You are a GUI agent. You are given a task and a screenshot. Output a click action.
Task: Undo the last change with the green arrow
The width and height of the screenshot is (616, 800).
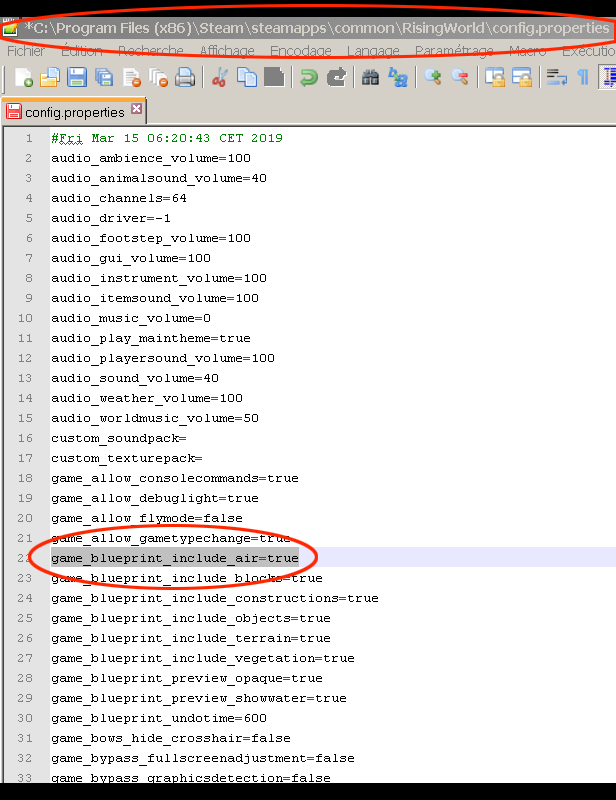coord(309,77)
